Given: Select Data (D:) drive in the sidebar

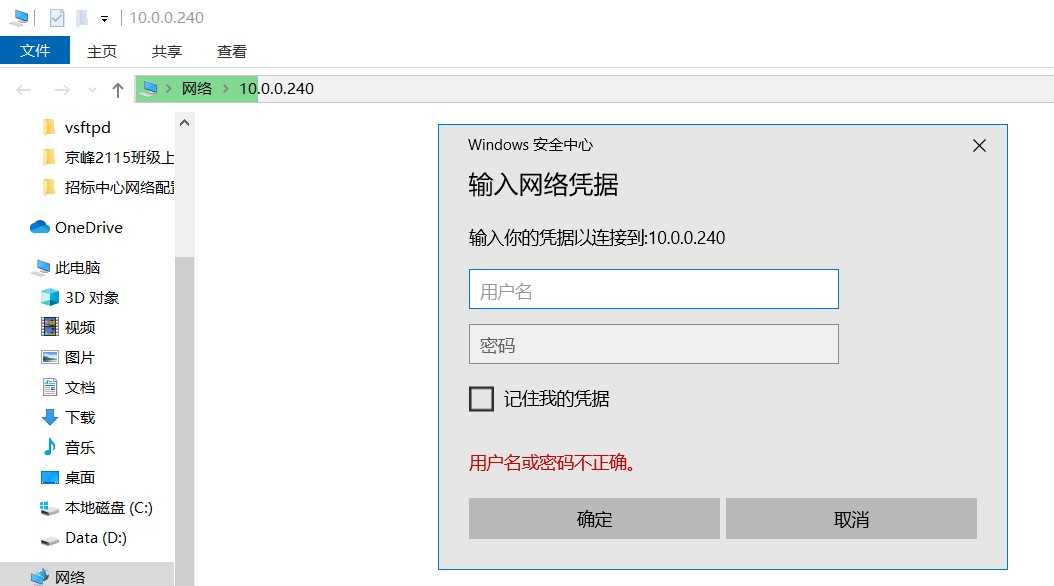Looking at the screenshot, I should coord(95,538).
